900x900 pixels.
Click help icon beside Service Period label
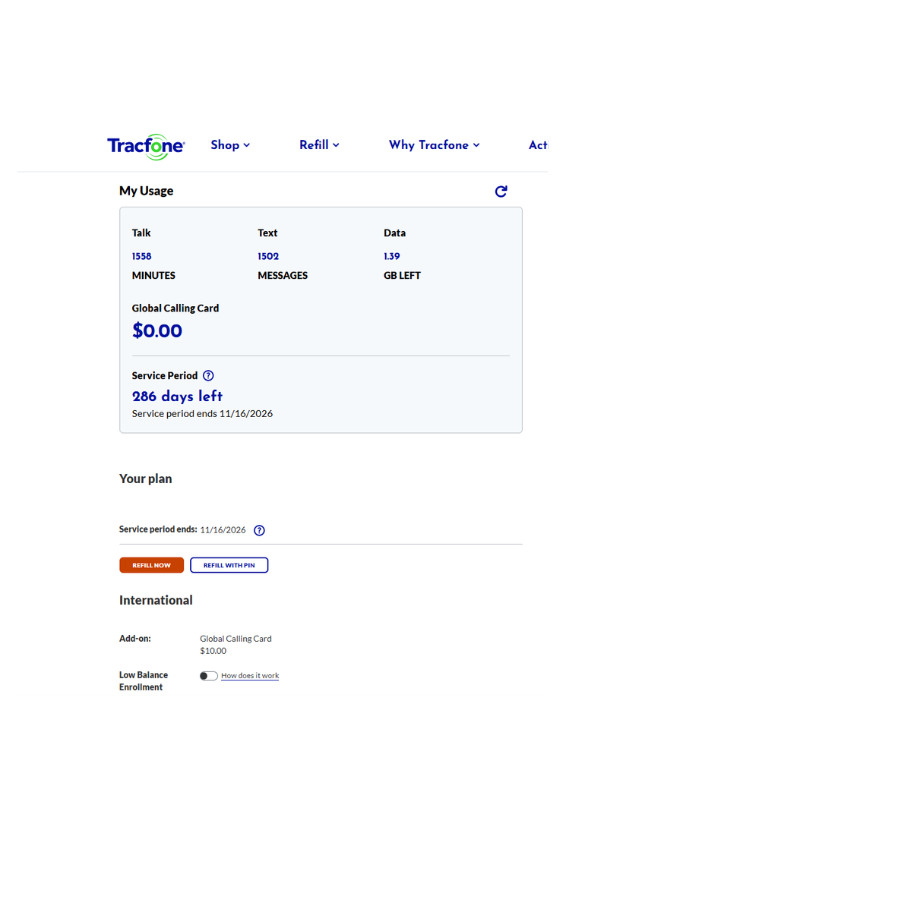(x=208, y=376)
